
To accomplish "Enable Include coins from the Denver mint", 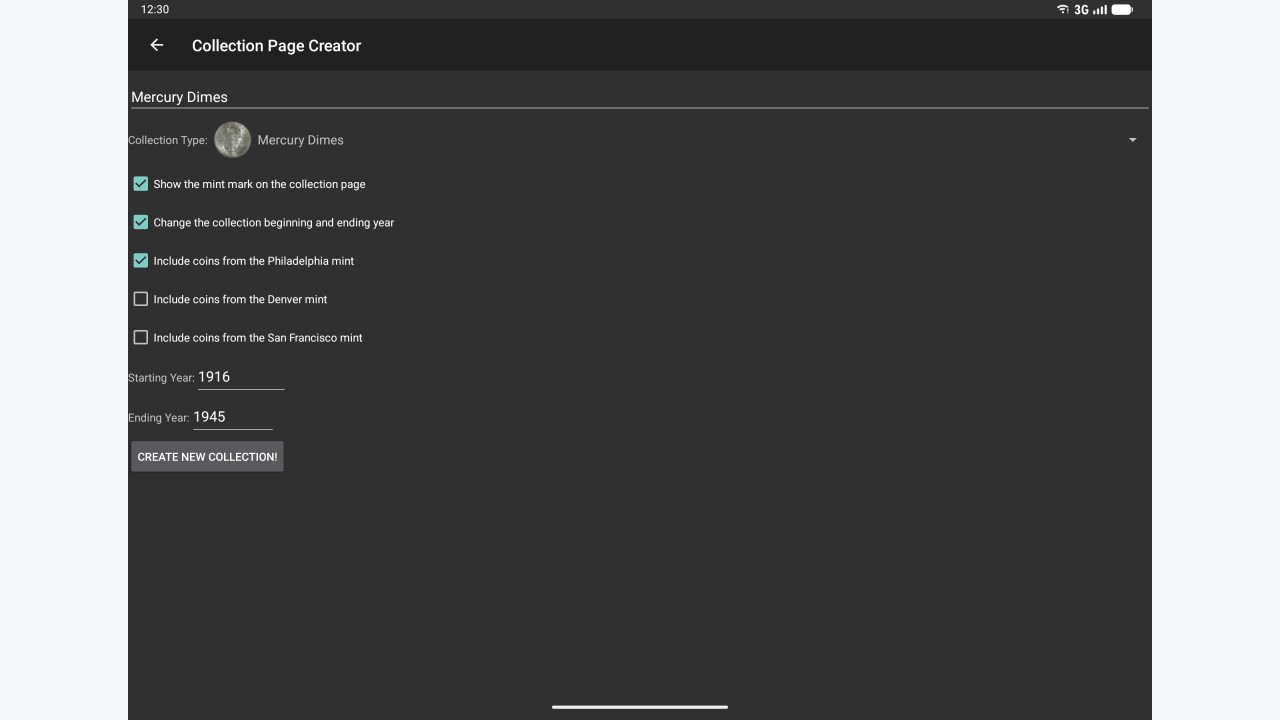I will point(141,299).
